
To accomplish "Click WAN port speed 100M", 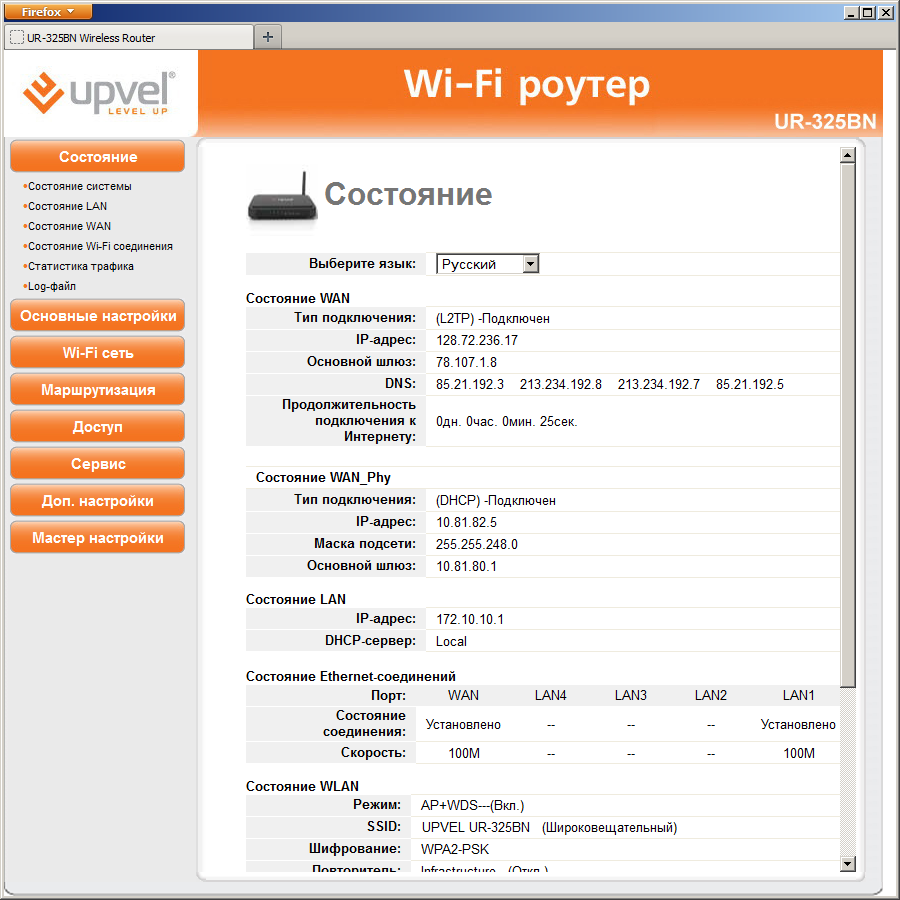I will (x=464, y=753).
